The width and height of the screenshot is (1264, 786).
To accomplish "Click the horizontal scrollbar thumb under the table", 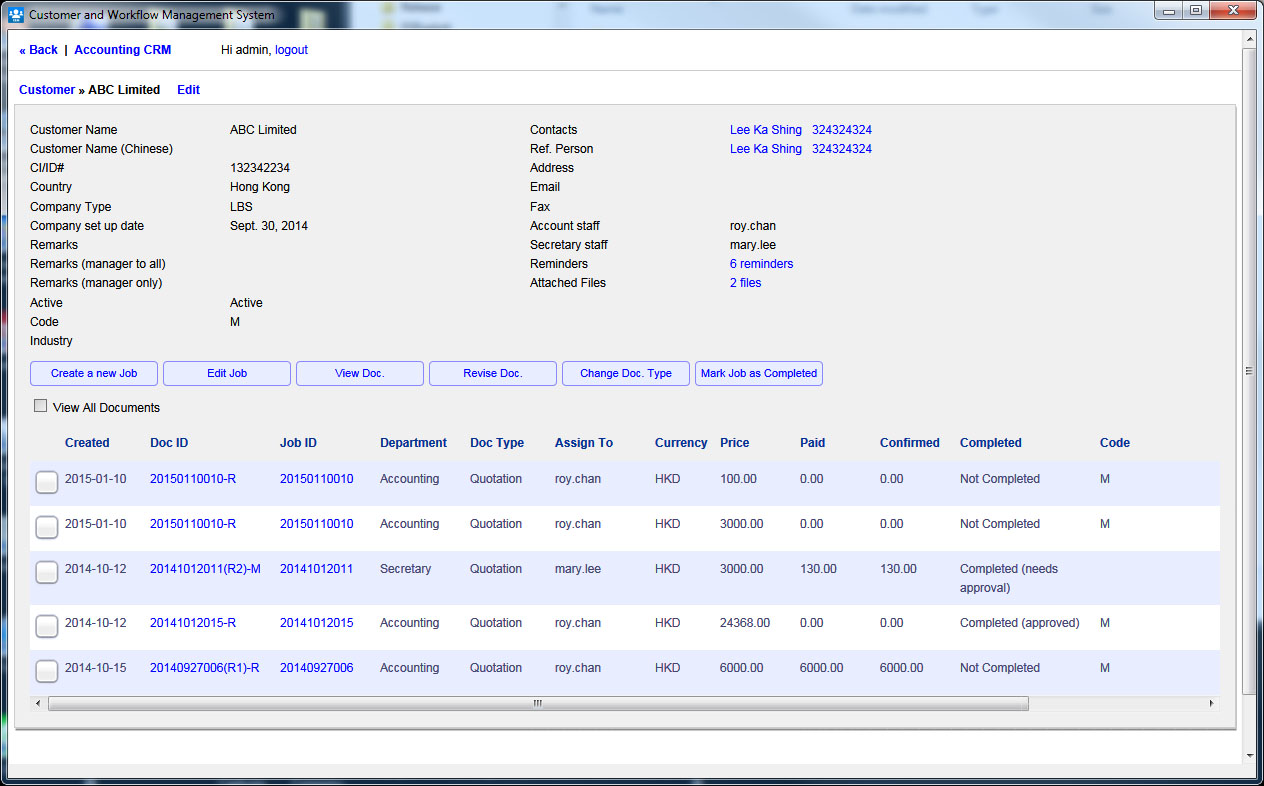I will click(538, 703).
